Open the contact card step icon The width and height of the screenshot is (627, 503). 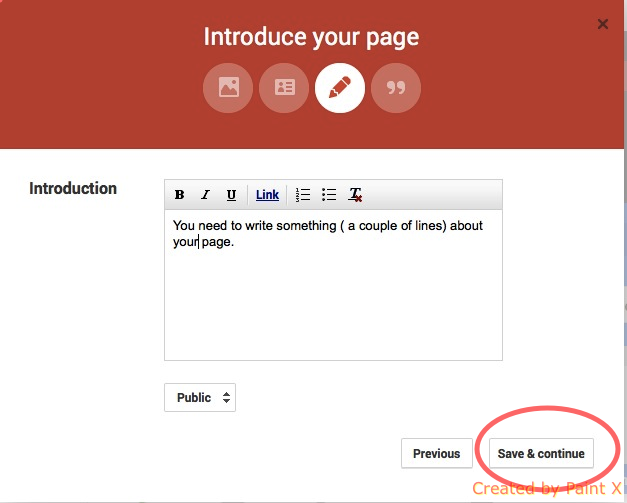pyautogui.click(x=284, y=89)
